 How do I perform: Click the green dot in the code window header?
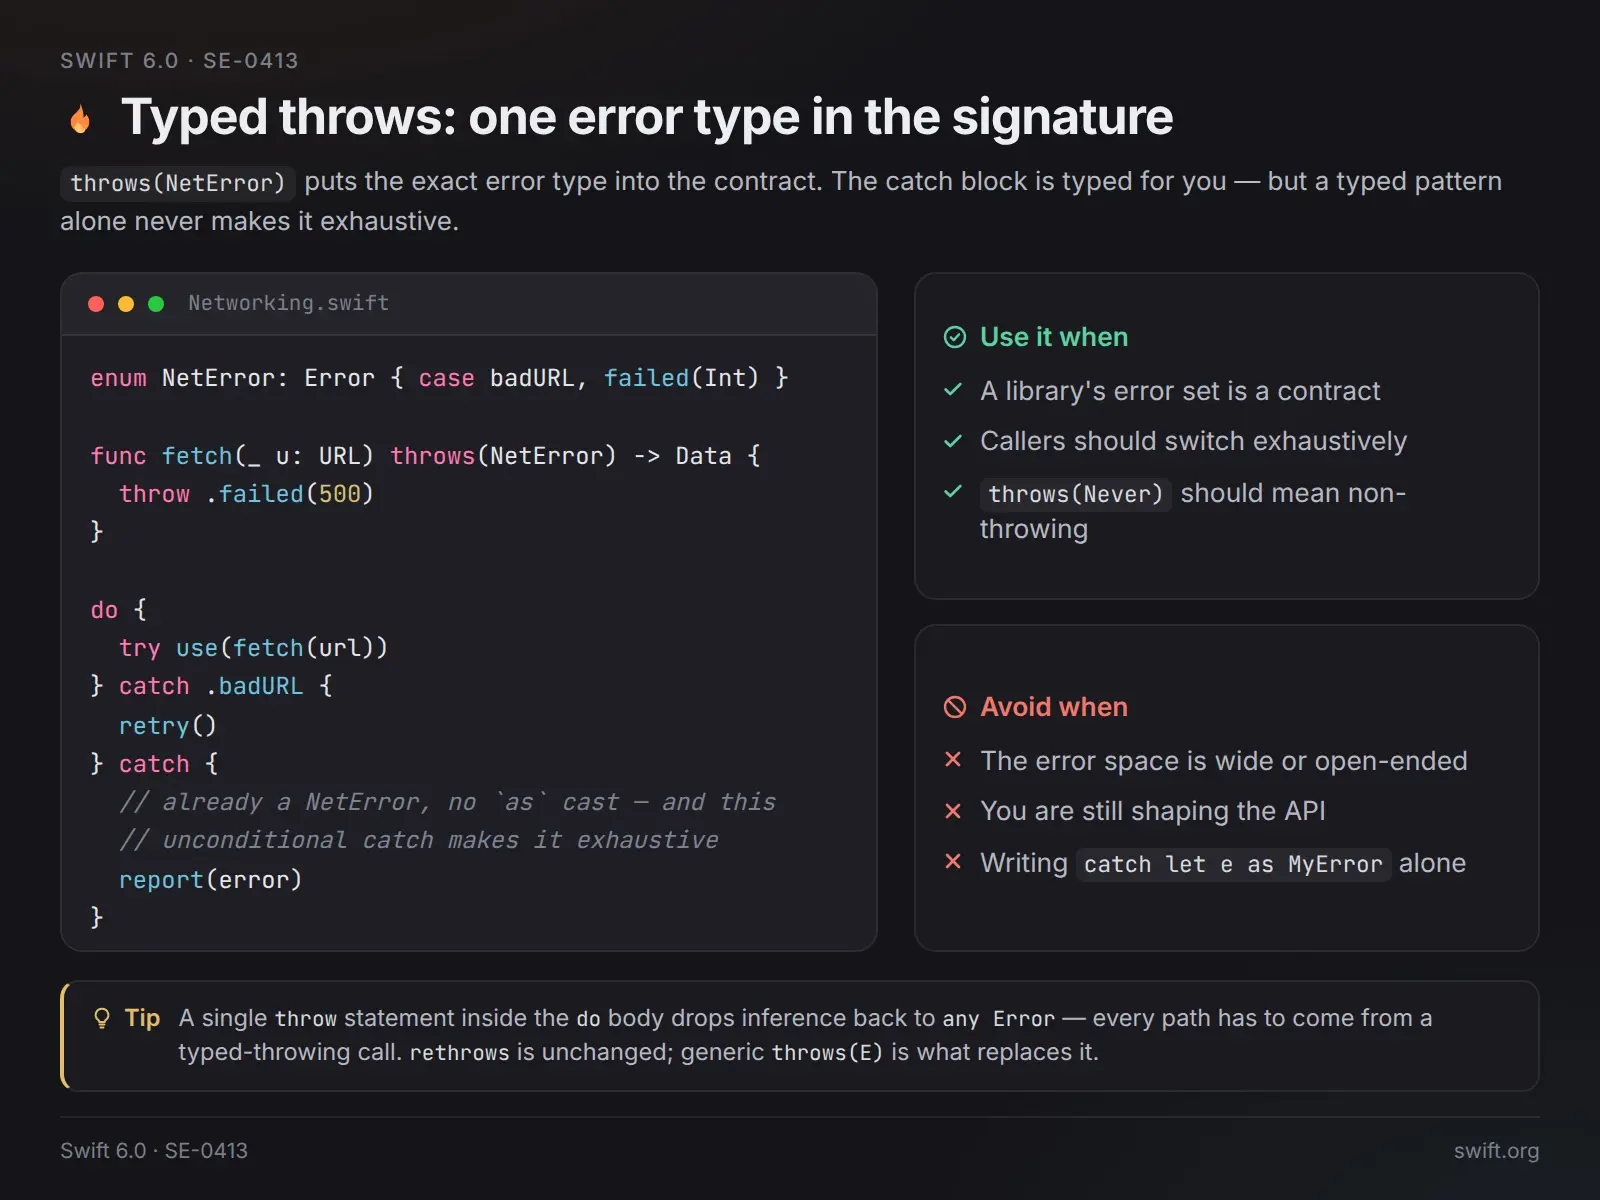pos(156,304)
